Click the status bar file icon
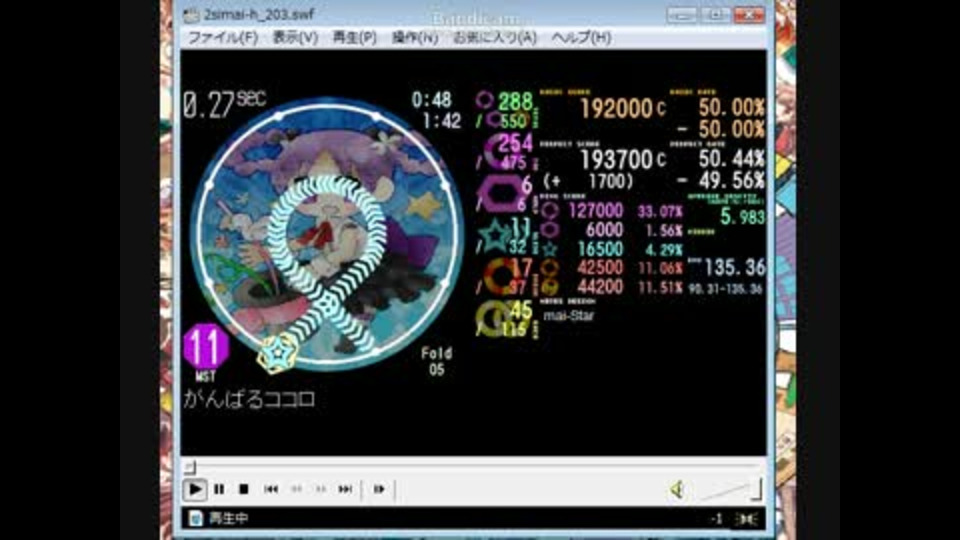 click(x=195, y=519)
